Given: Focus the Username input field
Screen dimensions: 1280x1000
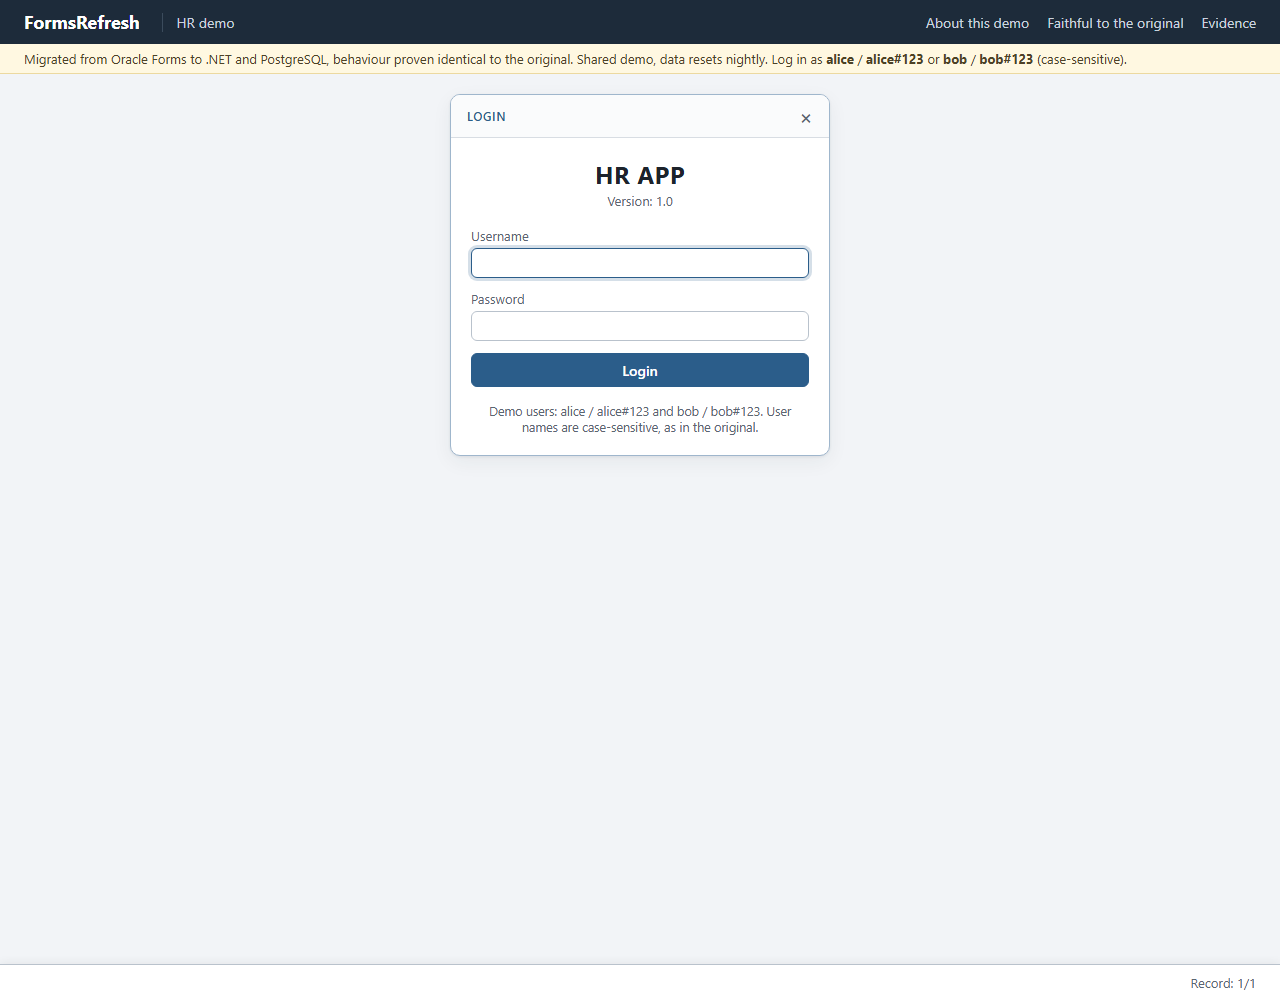Looking at the screenshot, I should (640, 263).
